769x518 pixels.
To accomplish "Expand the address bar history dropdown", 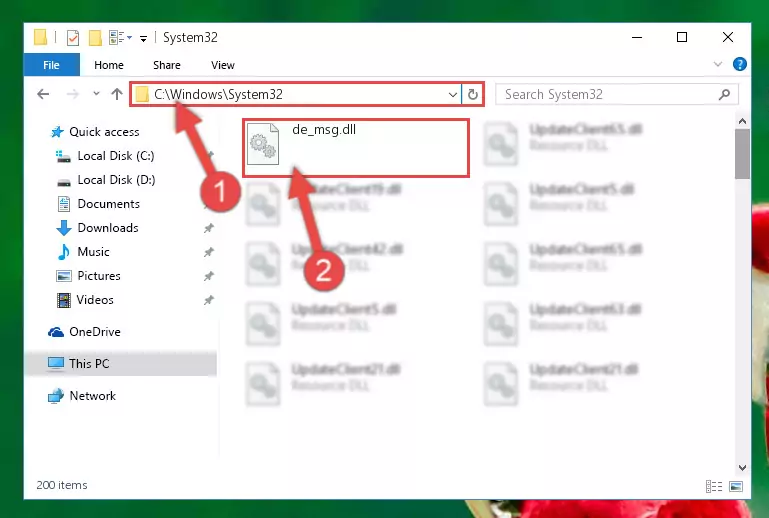I will (453, 94).
